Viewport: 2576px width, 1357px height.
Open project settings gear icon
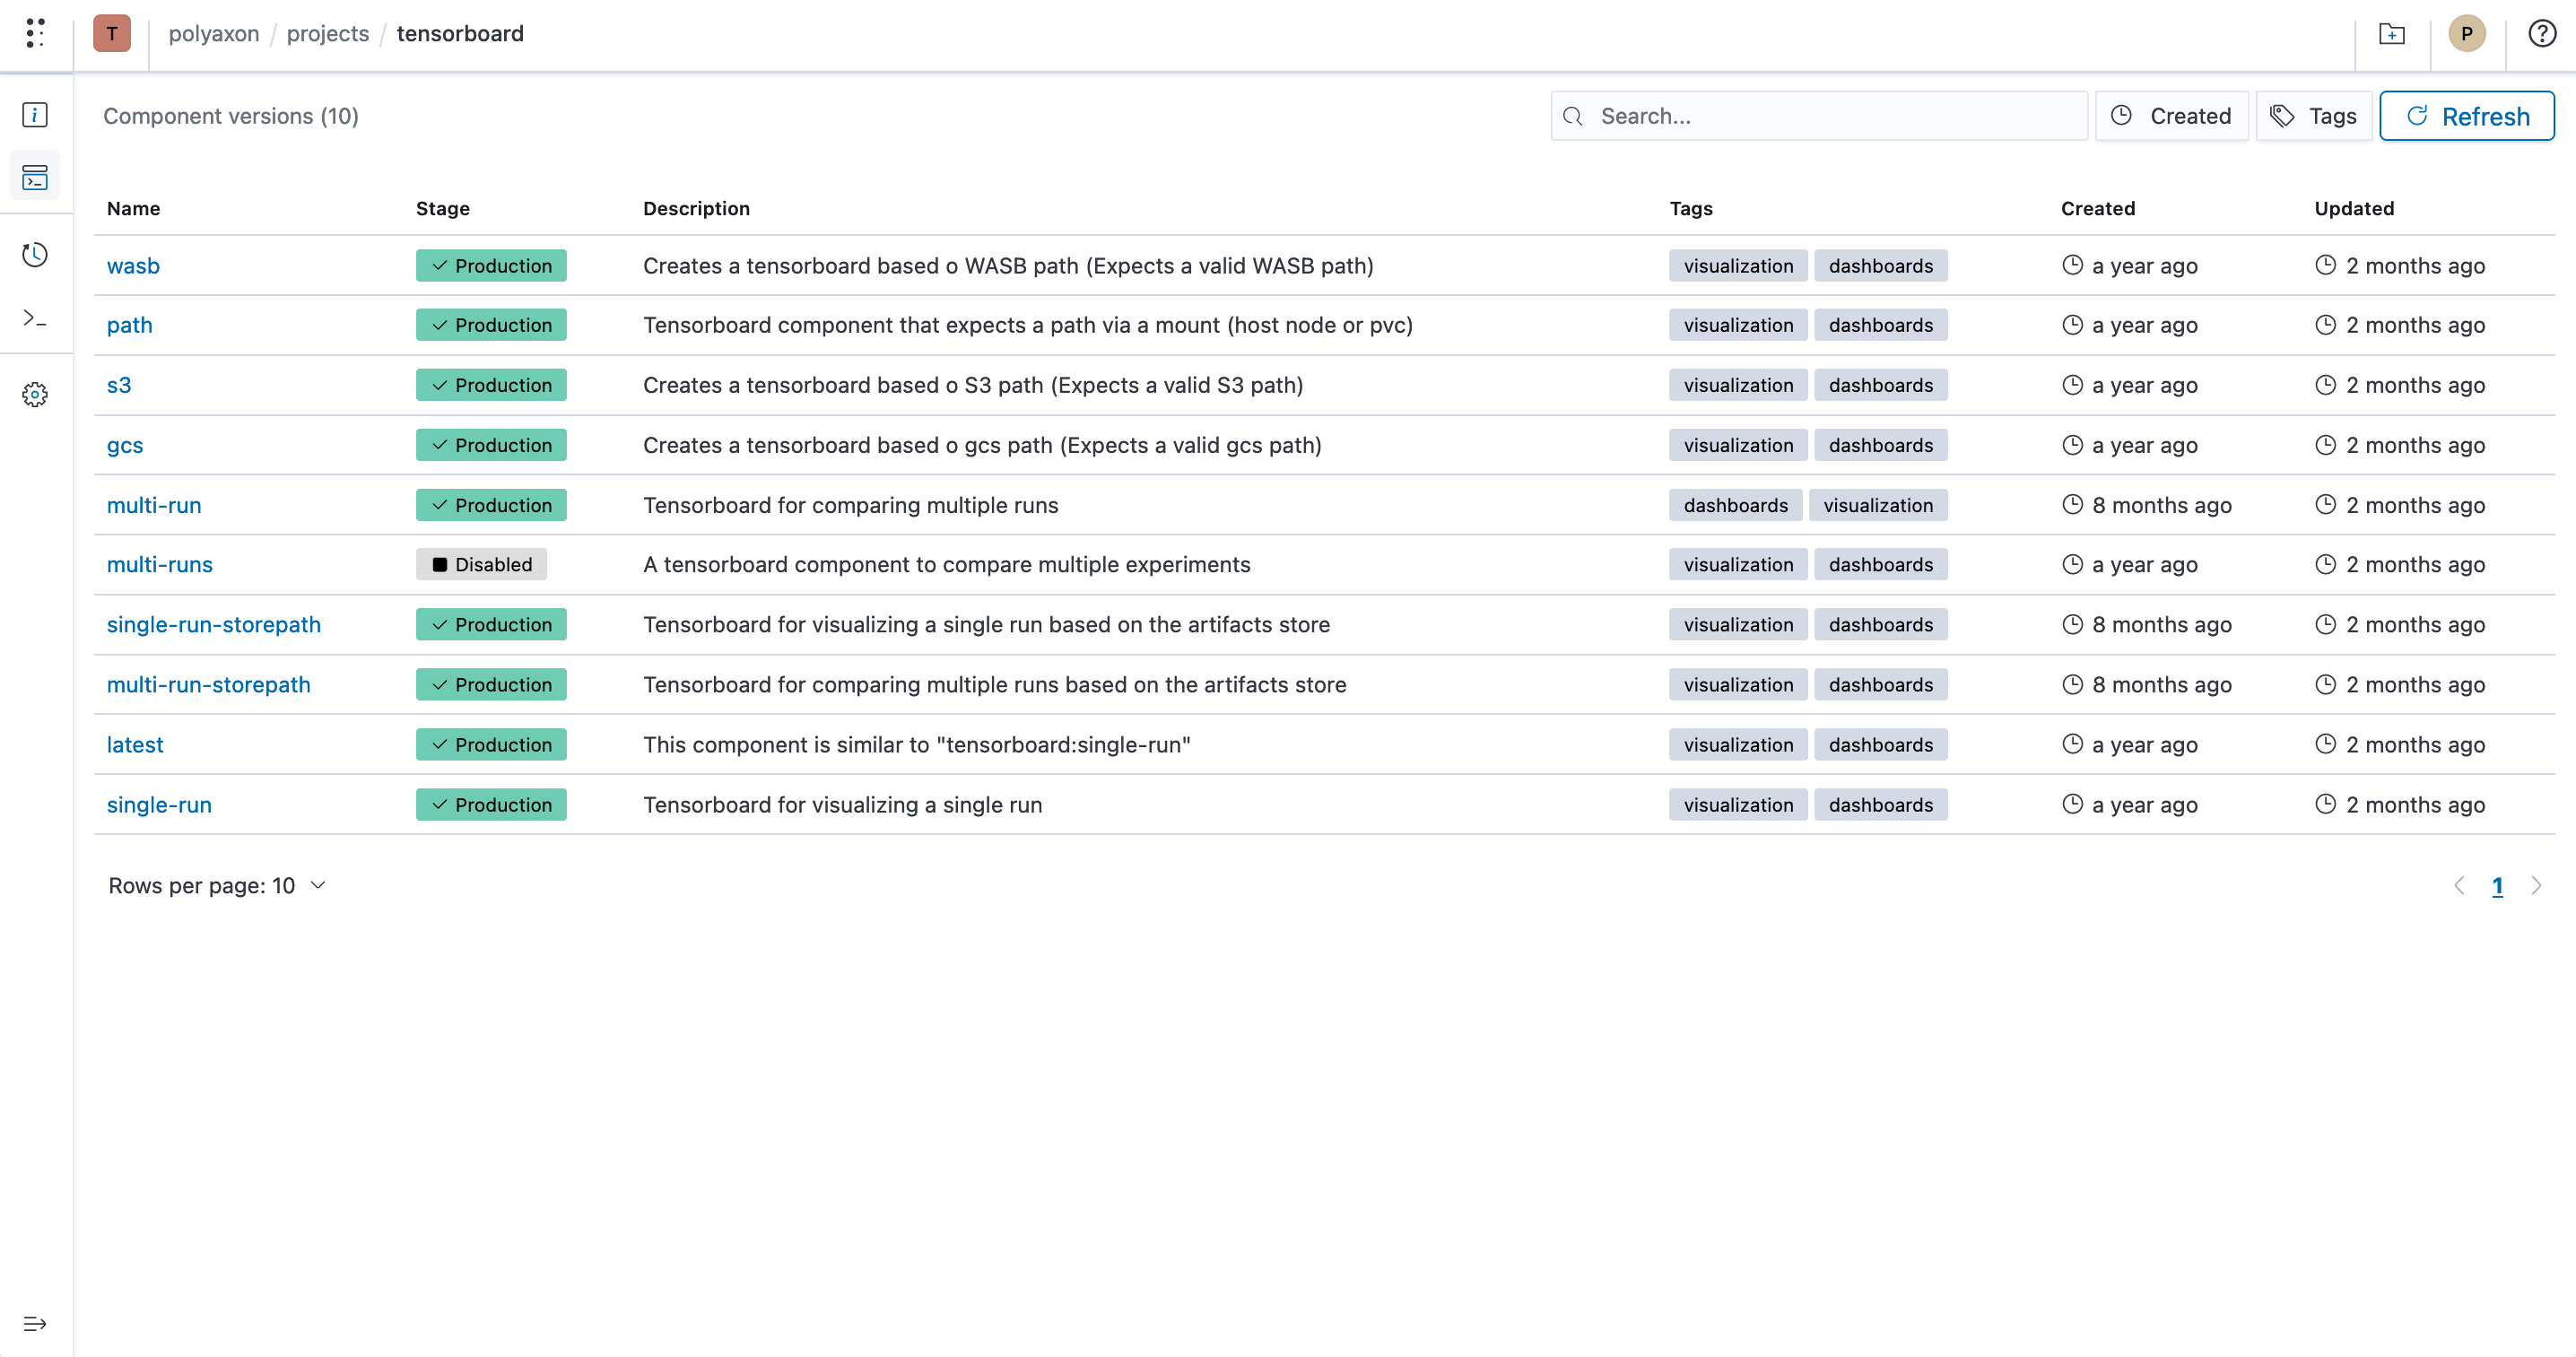coord(35,395)
